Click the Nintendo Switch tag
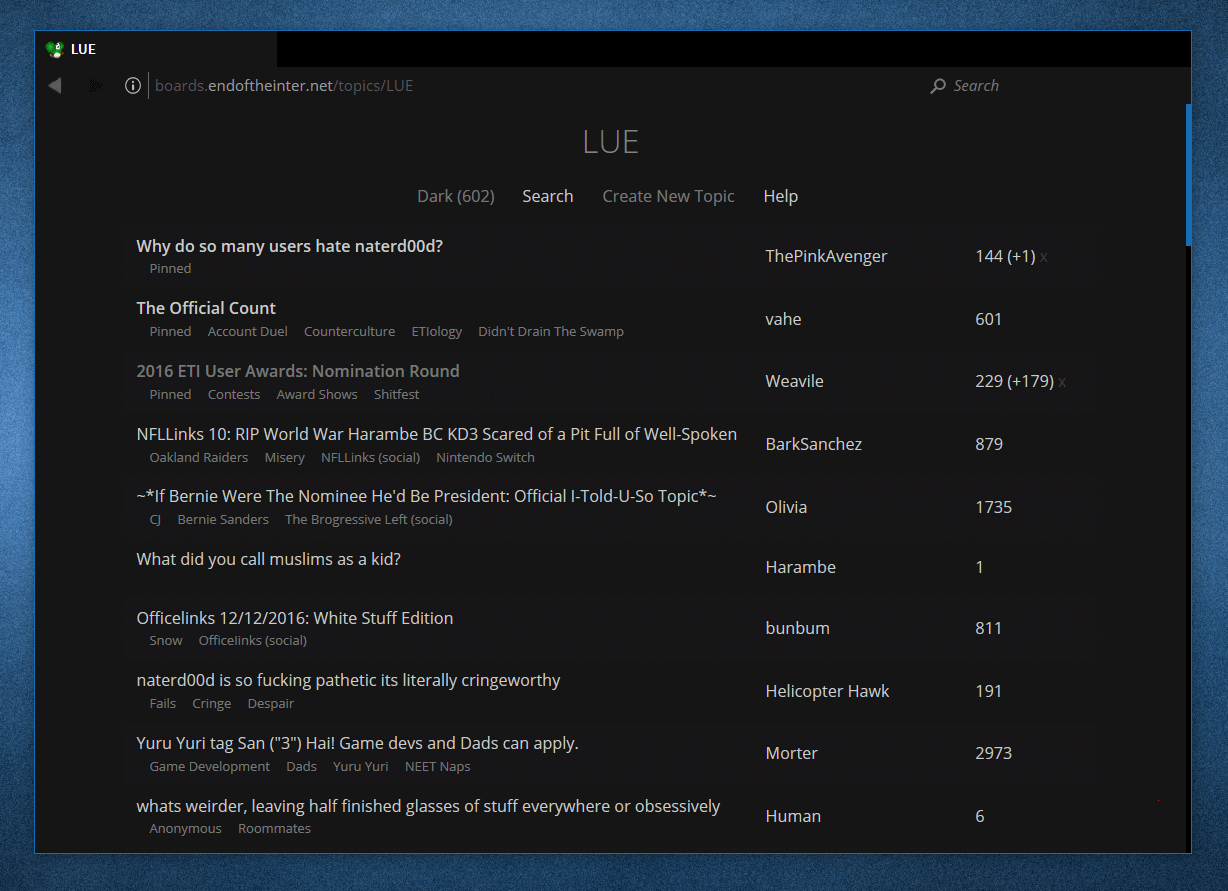The width and height of the screenshot is (1228, 891). (486, 458)
